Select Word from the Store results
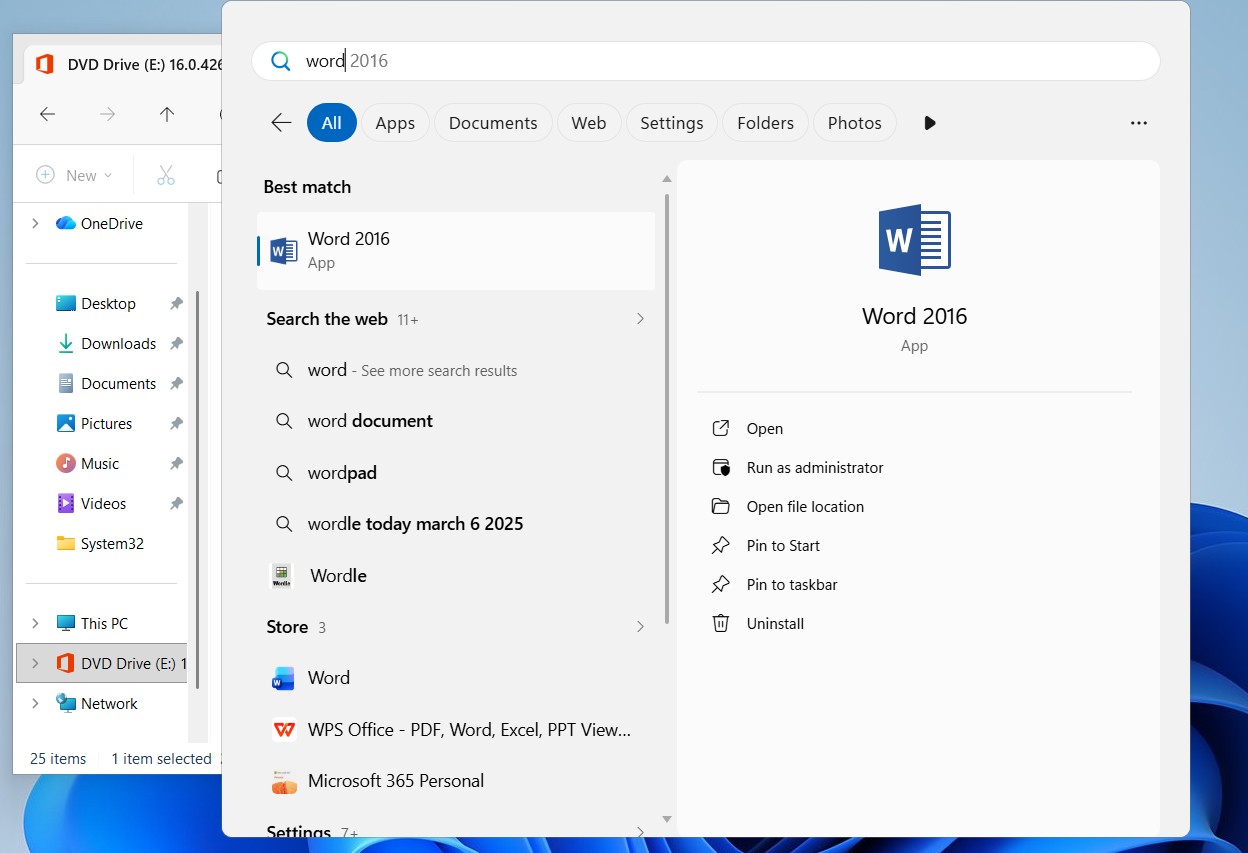 pyautogui.click(x=329, y=677)
